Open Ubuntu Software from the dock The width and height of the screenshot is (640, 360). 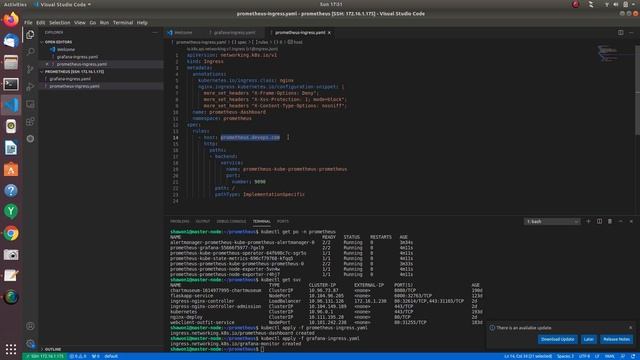click(x=11, y=169)
